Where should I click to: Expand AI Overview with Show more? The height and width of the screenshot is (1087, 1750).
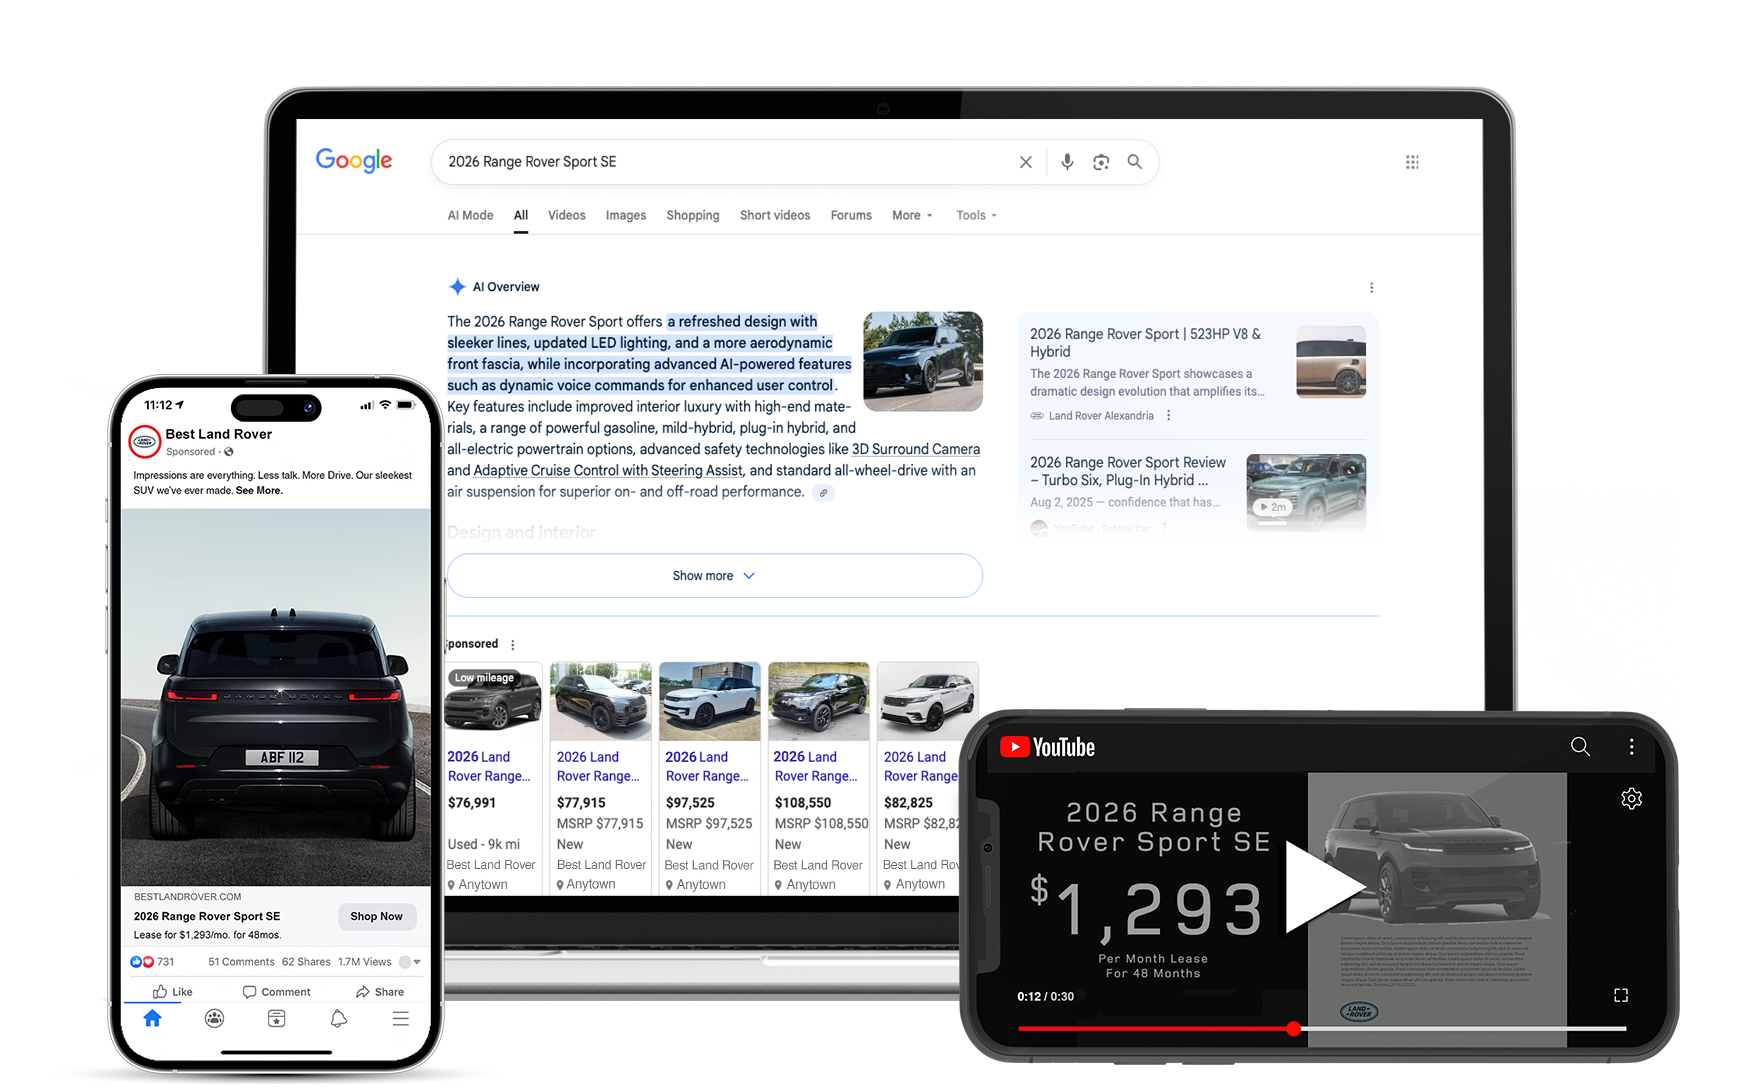click(x=714, y=576)
